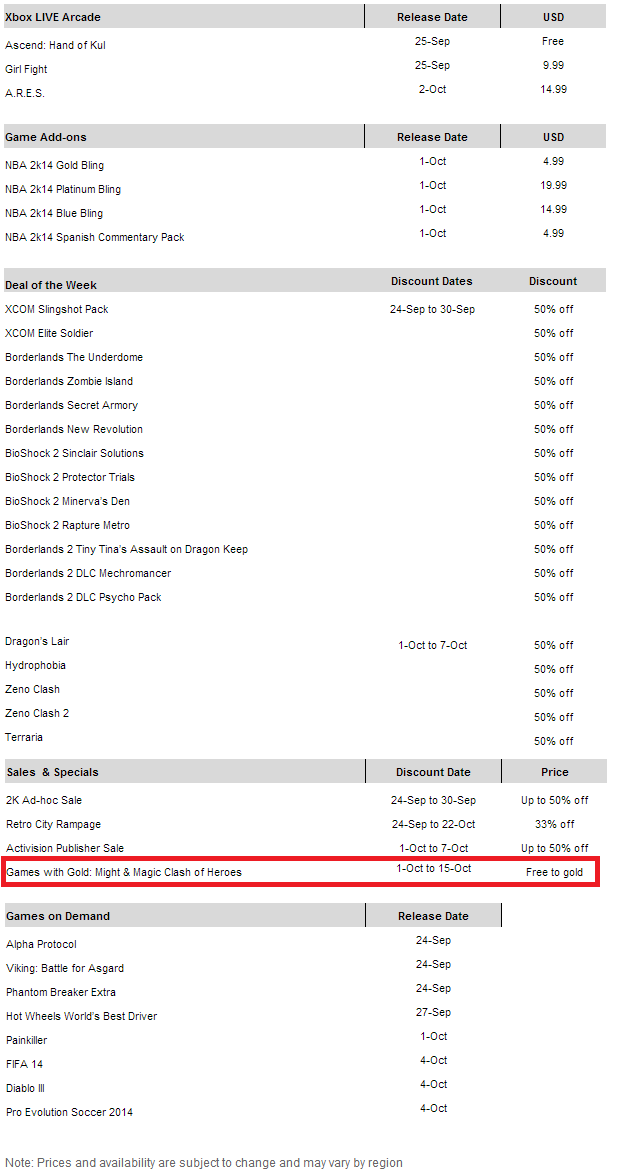Select the Sales & Specials header
This screenshot has height=1173, width=619.
(52, 771)
